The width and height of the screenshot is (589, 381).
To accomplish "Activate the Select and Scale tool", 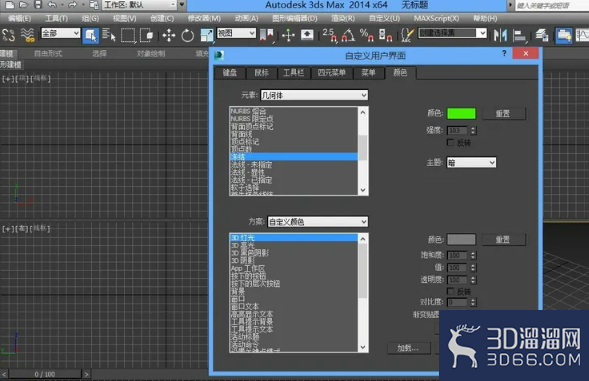I will point(206,35).
